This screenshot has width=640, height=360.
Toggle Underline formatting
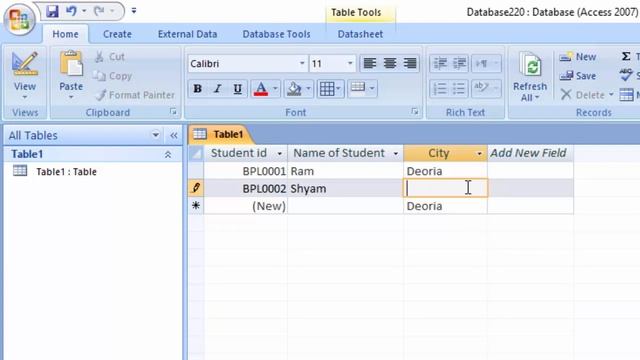pyautogui.click(x=238, y=89)
